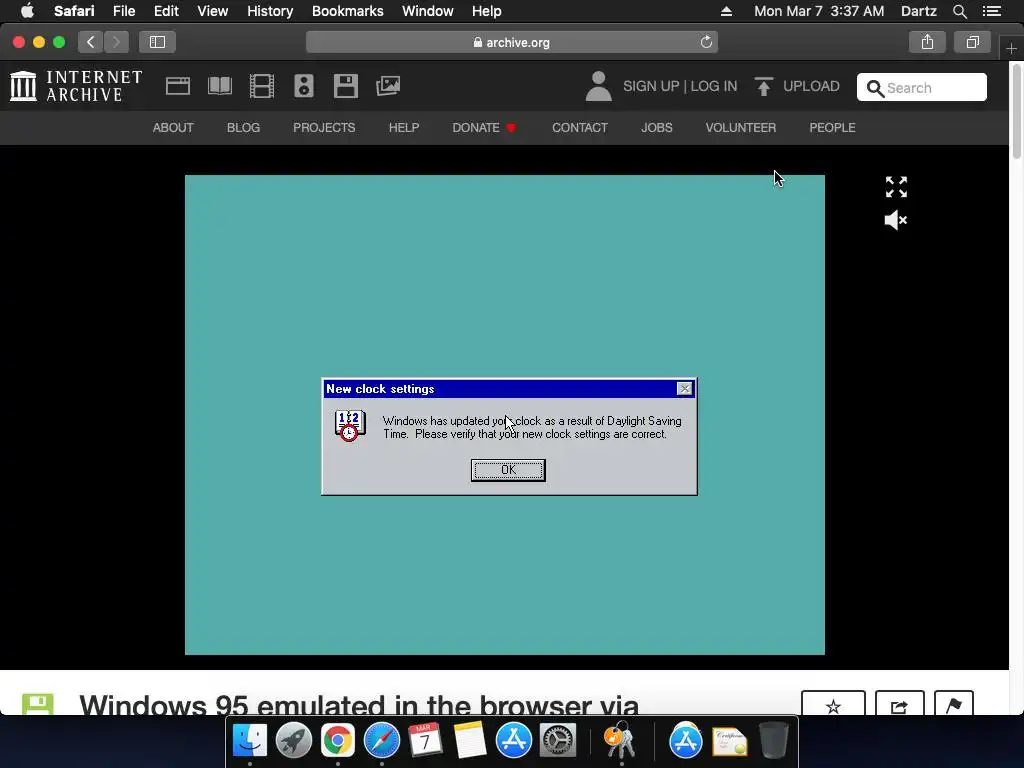This screenshot has width=1024, height=768.
Task: Toggle the emulator mute speaker icon
Action: point(895,220)
